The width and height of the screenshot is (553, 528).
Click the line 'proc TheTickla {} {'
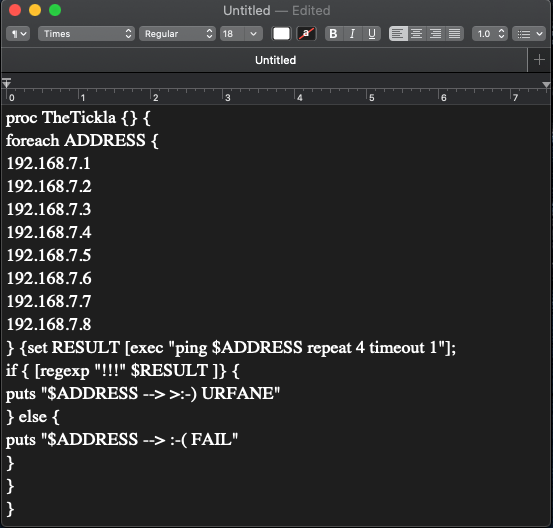tap(78, 118)
